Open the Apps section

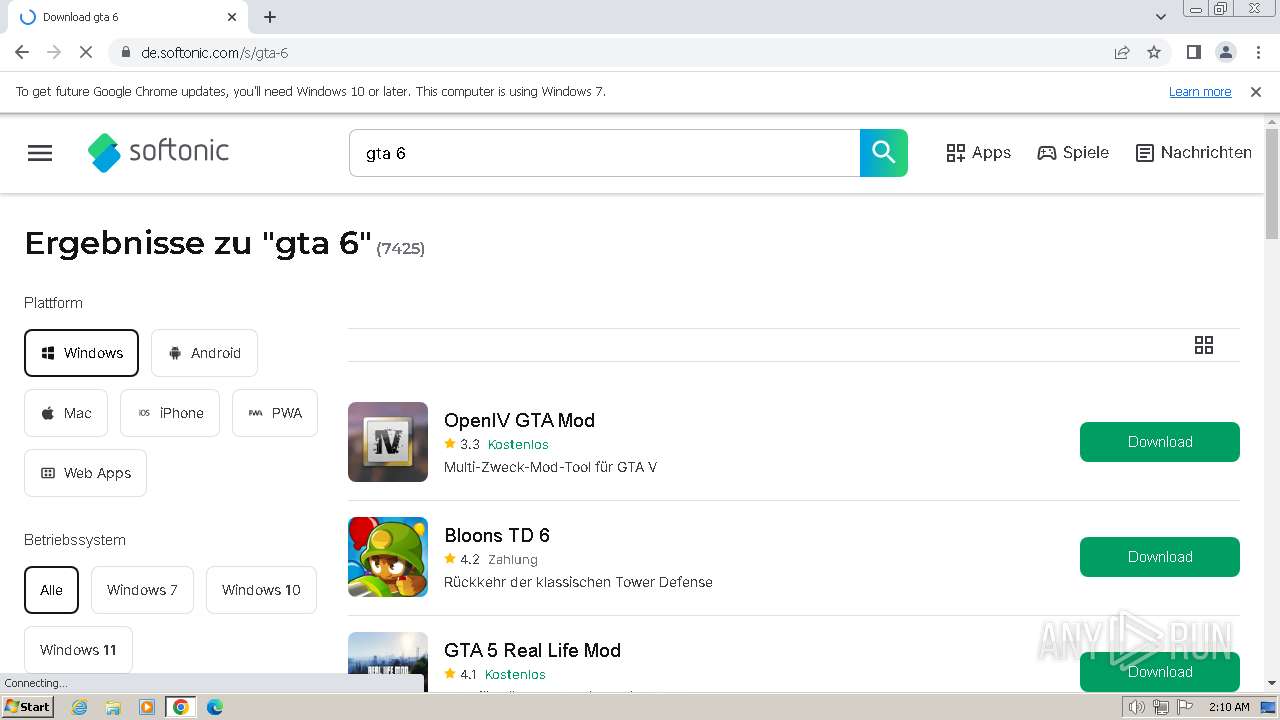tap(978, 153)
